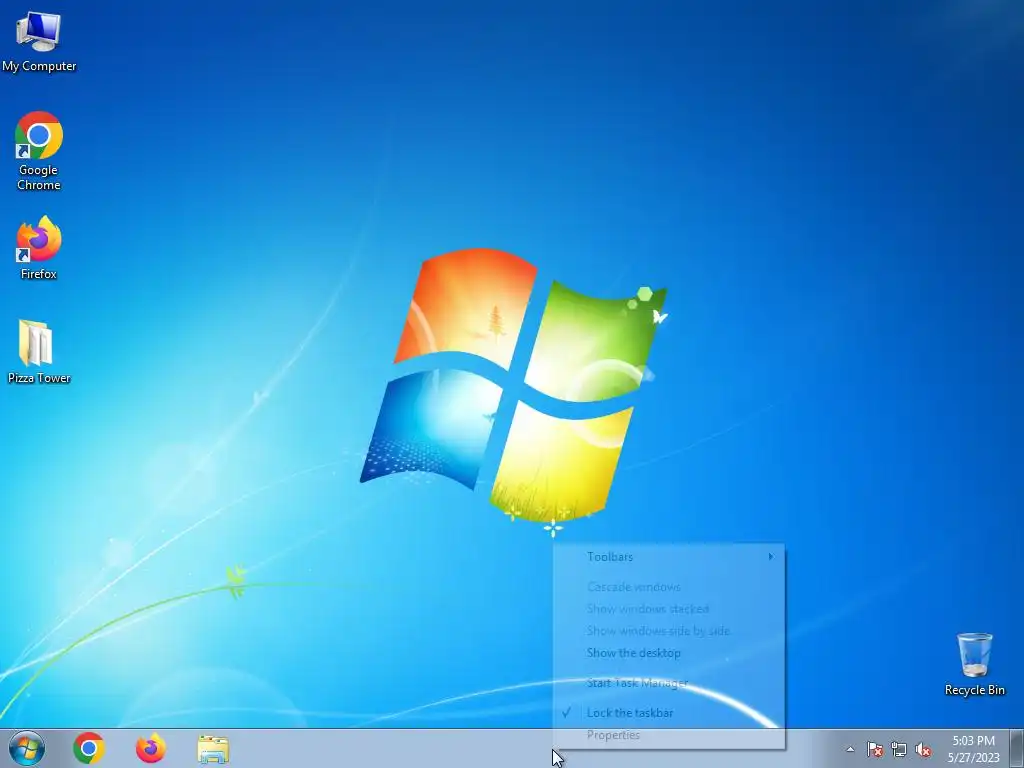Expand the Toolbars submenu
Viewport: 1024px width, 768px height.
[x=669, y=556]
